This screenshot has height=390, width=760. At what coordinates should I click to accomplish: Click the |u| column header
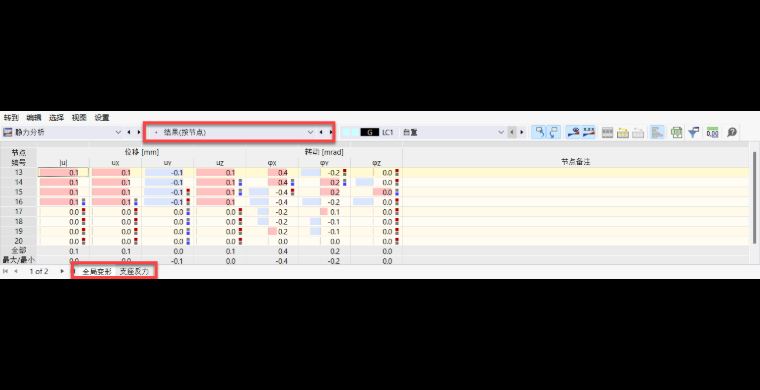point(63,163)
